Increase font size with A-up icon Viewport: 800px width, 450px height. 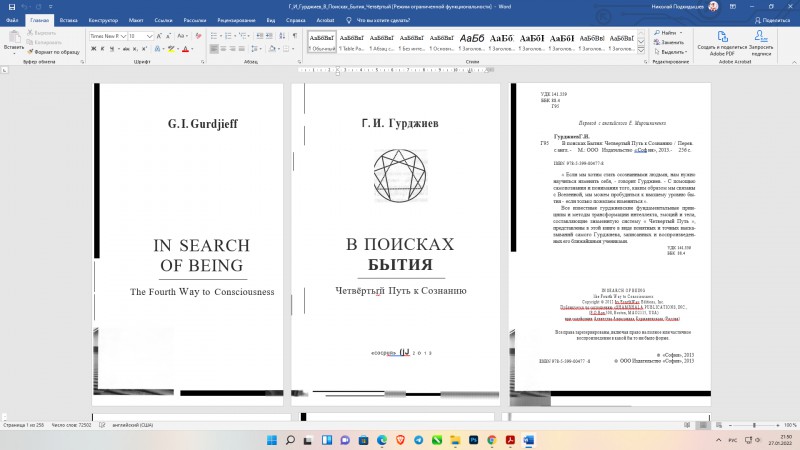[x=159, y=36]
